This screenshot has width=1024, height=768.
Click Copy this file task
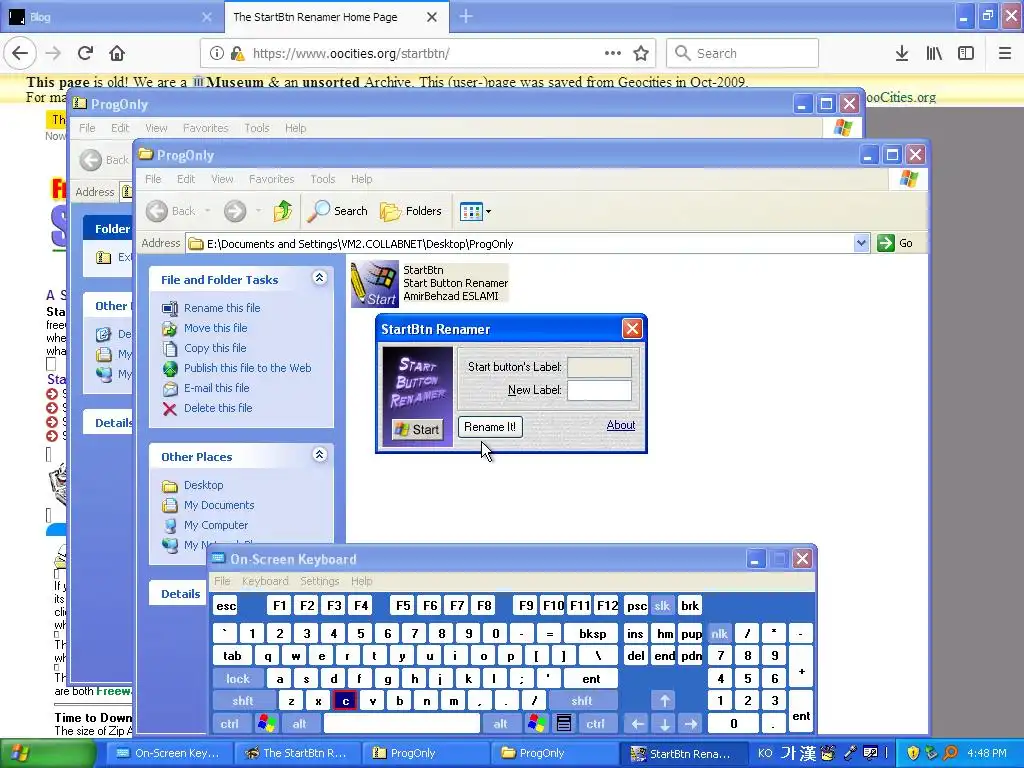click(x=215, y=348)
